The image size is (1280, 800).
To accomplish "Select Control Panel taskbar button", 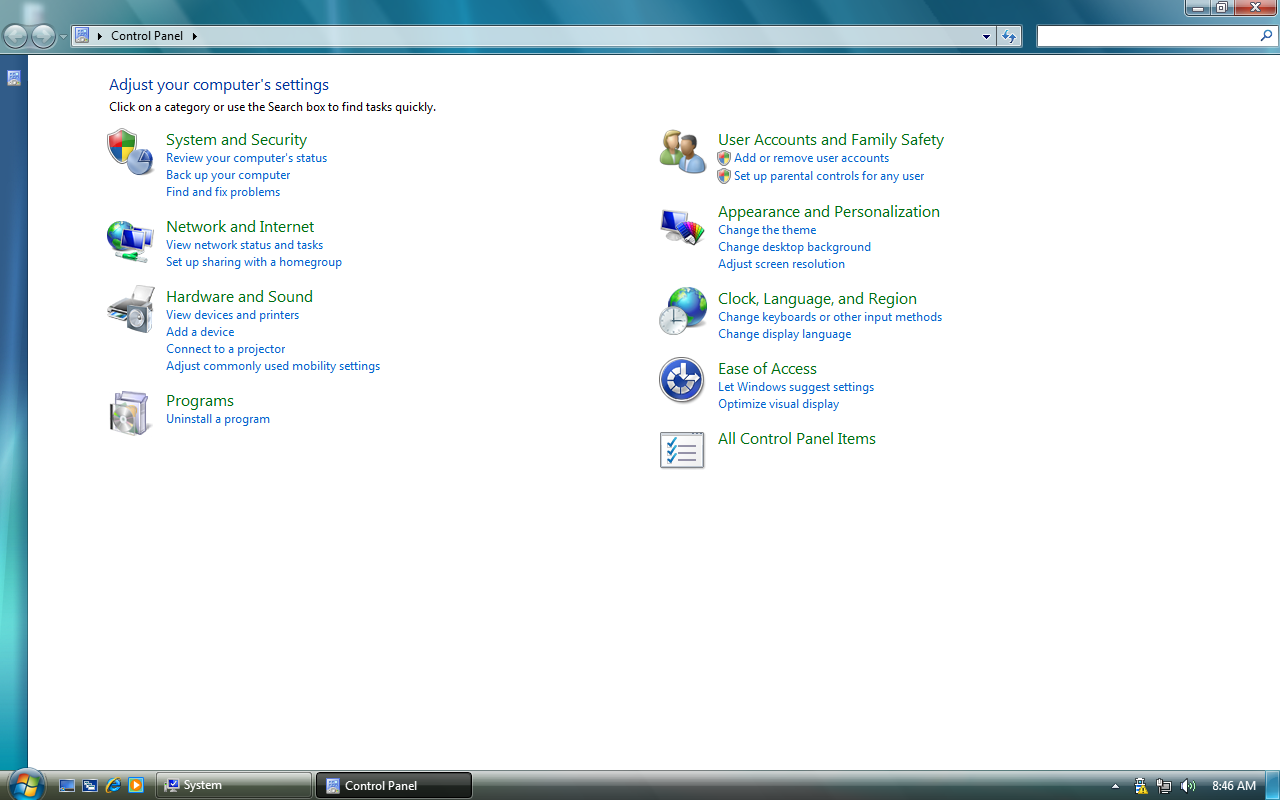I will pyautogui.click(x=394, y=785).
